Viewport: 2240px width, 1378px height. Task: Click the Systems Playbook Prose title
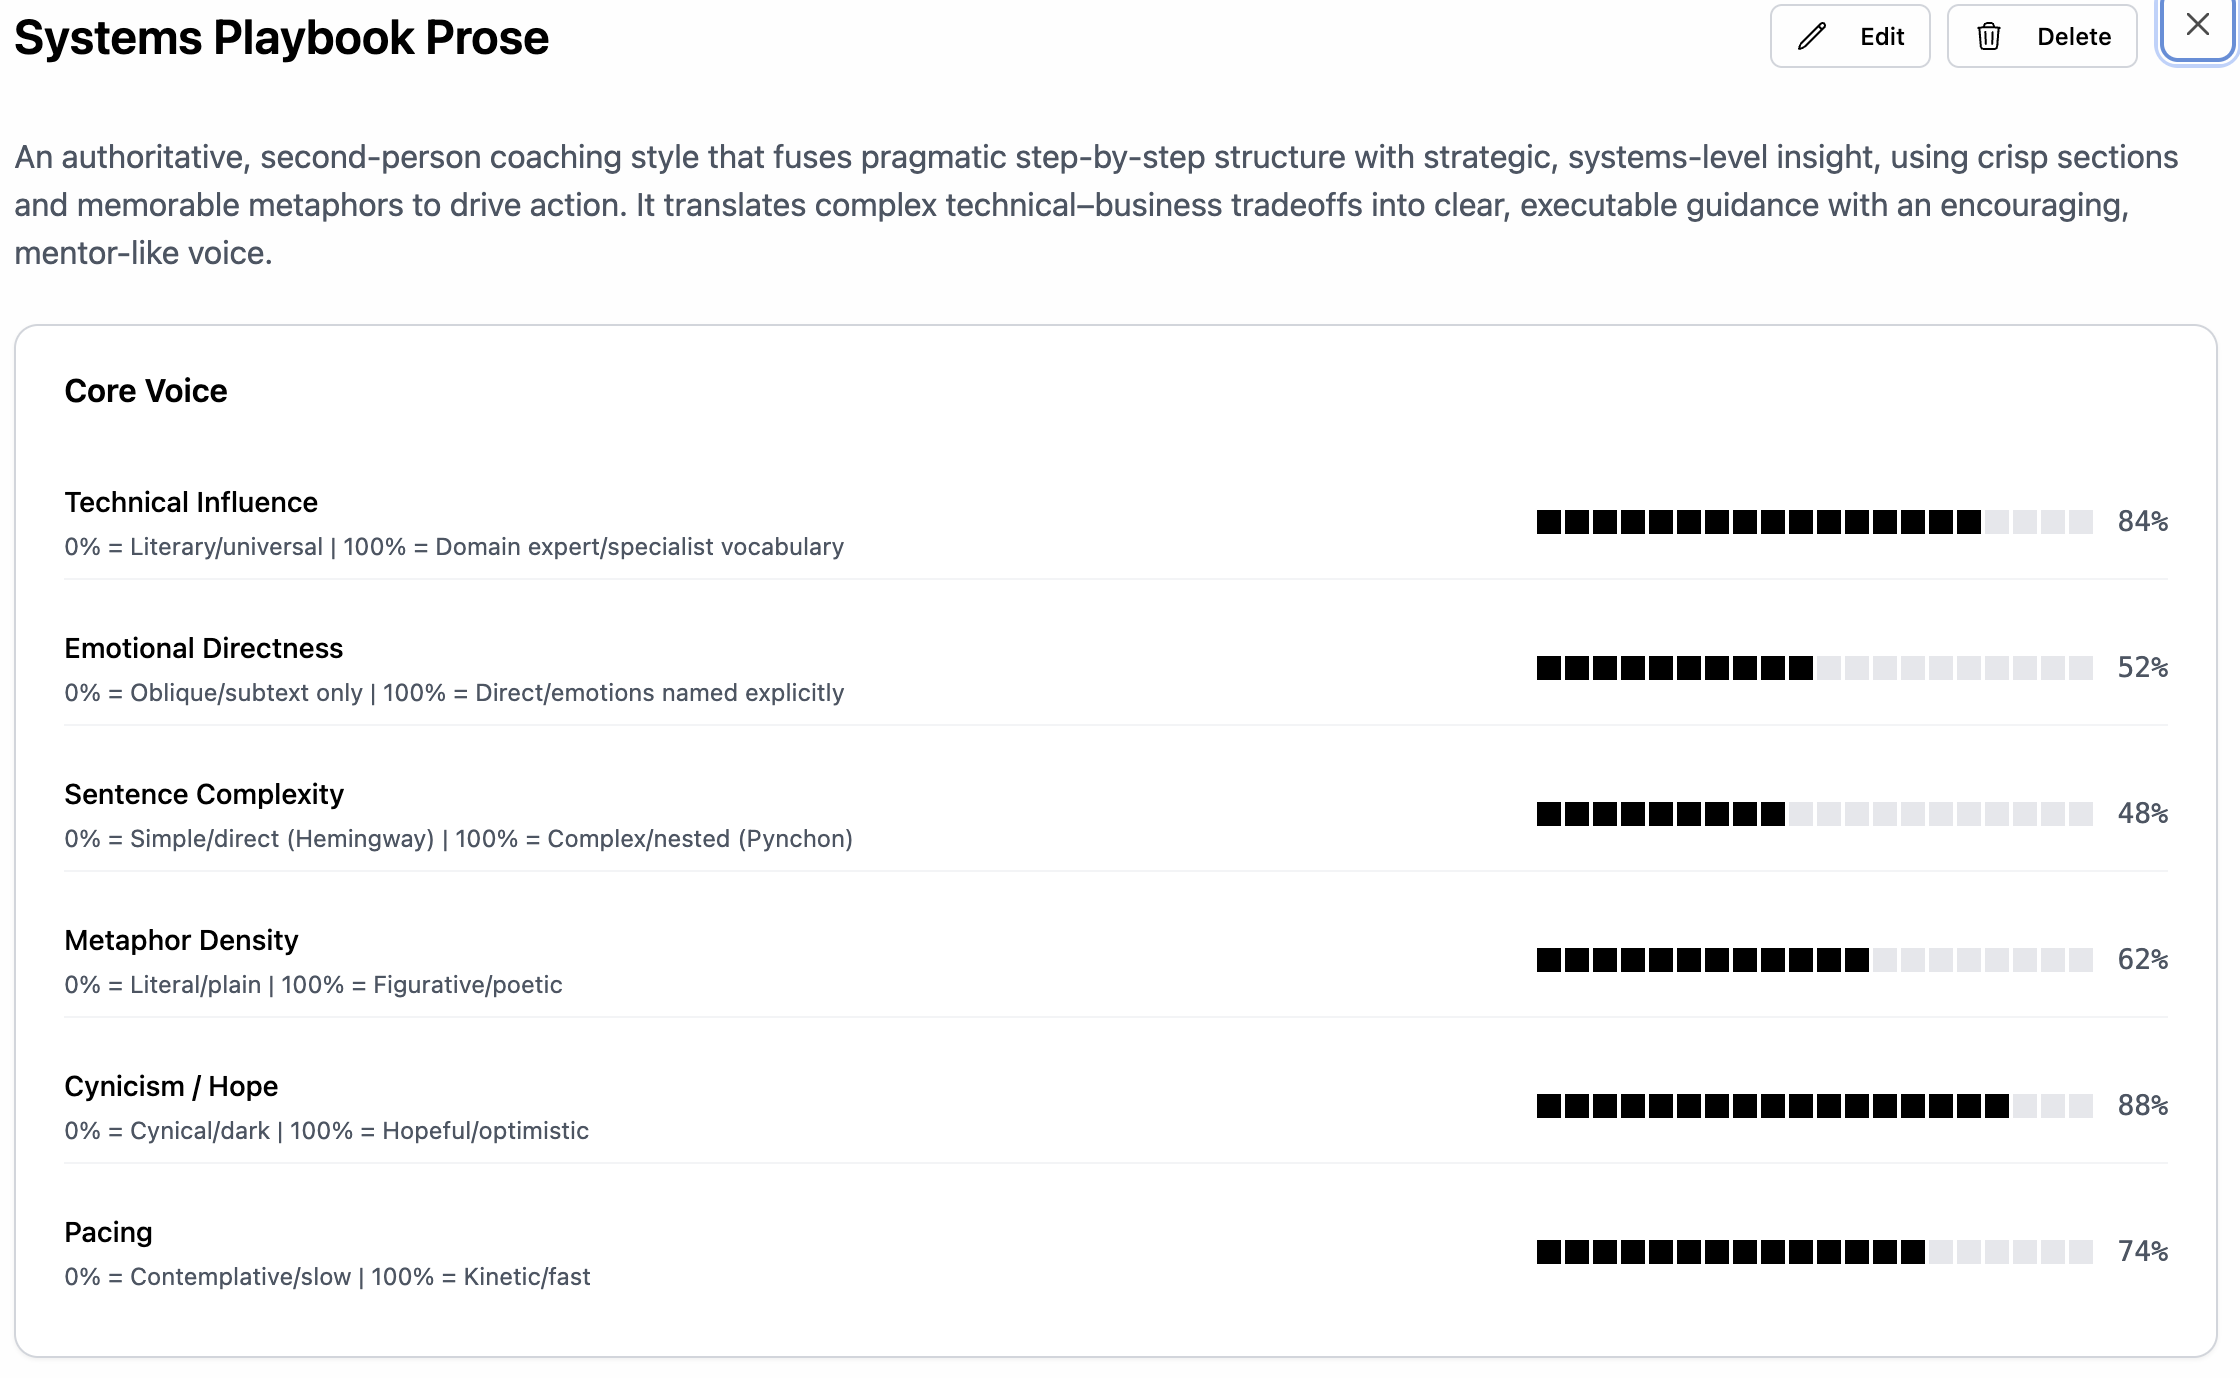point(281,38)
